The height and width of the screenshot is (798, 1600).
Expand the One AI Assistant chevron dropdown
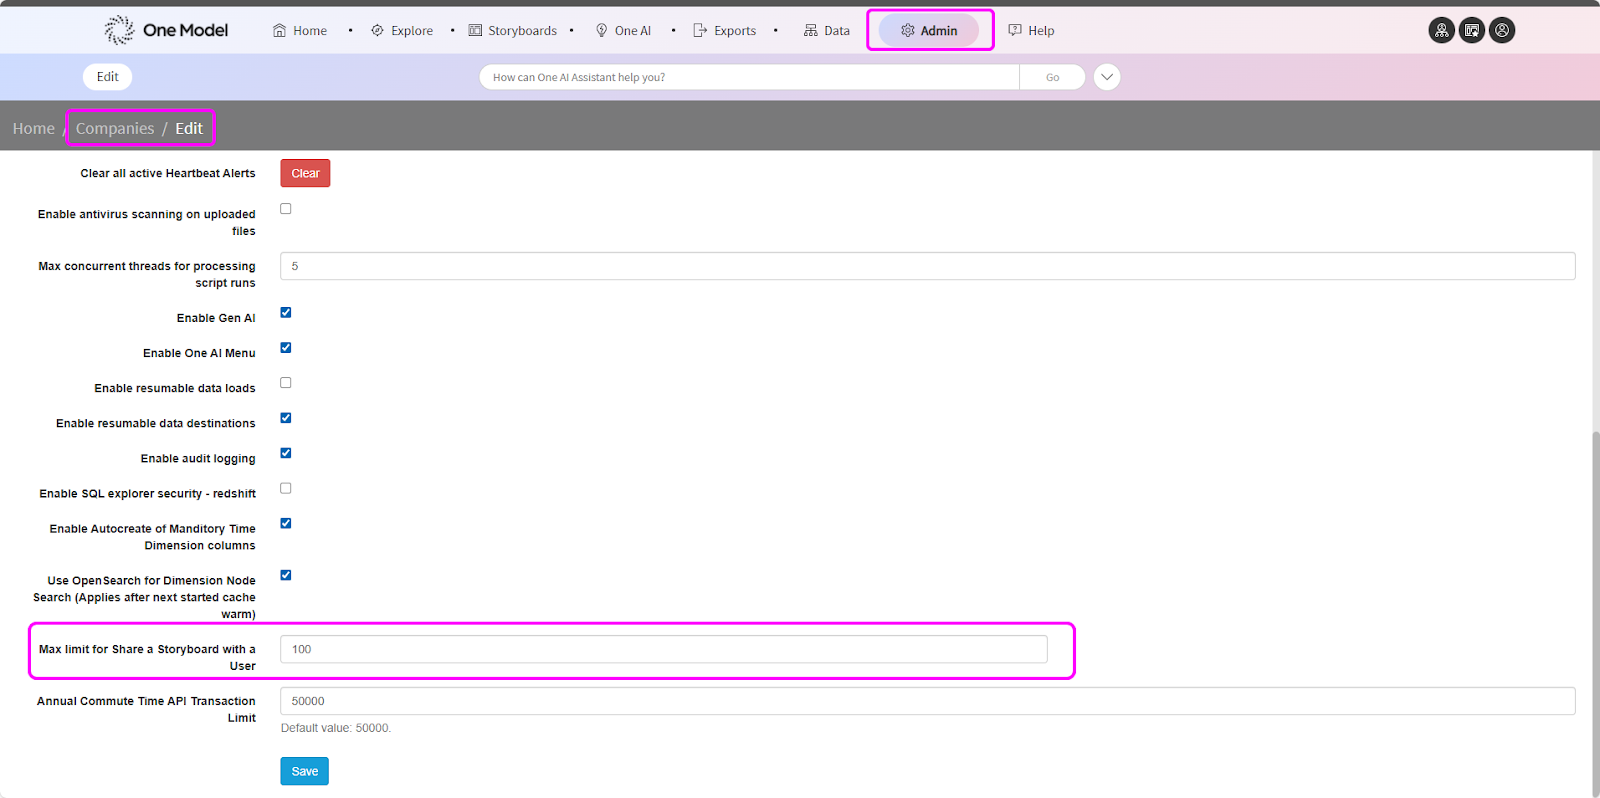point(1106,77)
